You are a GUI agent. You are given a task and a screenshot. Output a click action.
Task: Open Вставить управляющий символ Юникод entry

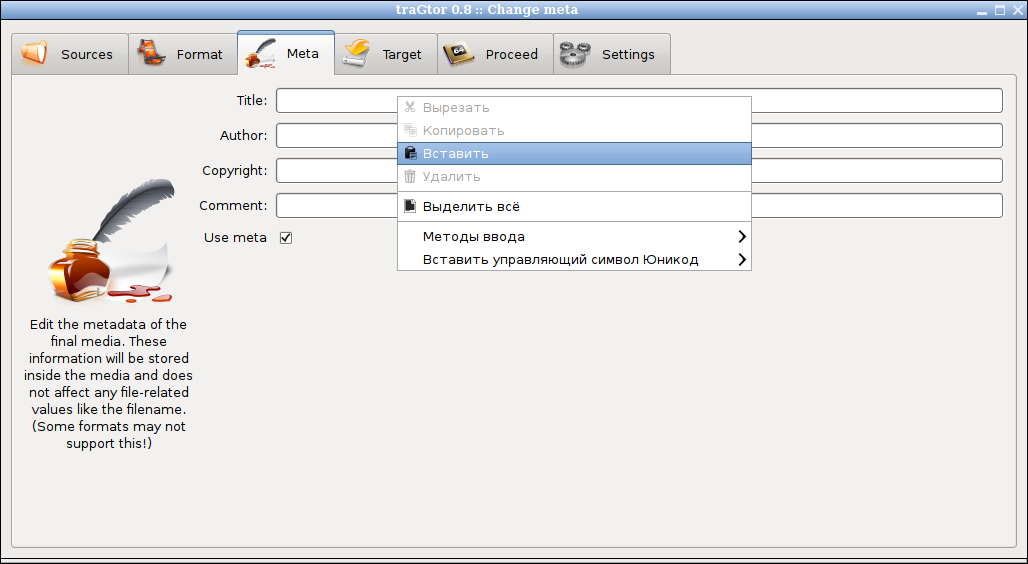coord(574,260)
